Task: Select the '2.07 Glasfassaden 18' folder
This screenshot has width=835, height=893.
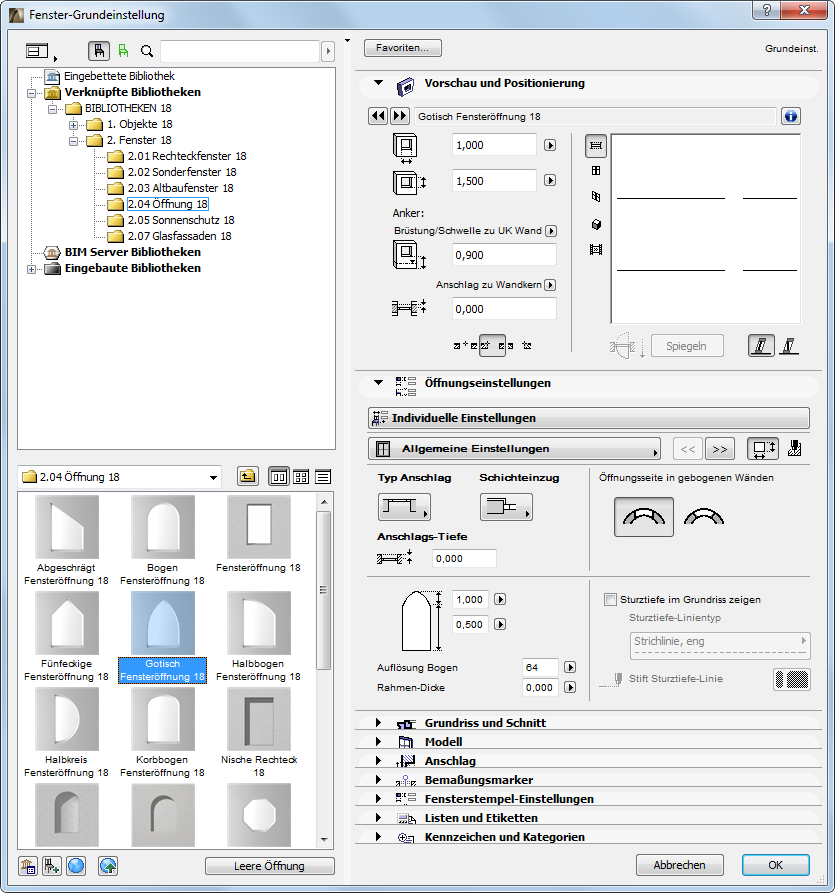Action: 179,236
